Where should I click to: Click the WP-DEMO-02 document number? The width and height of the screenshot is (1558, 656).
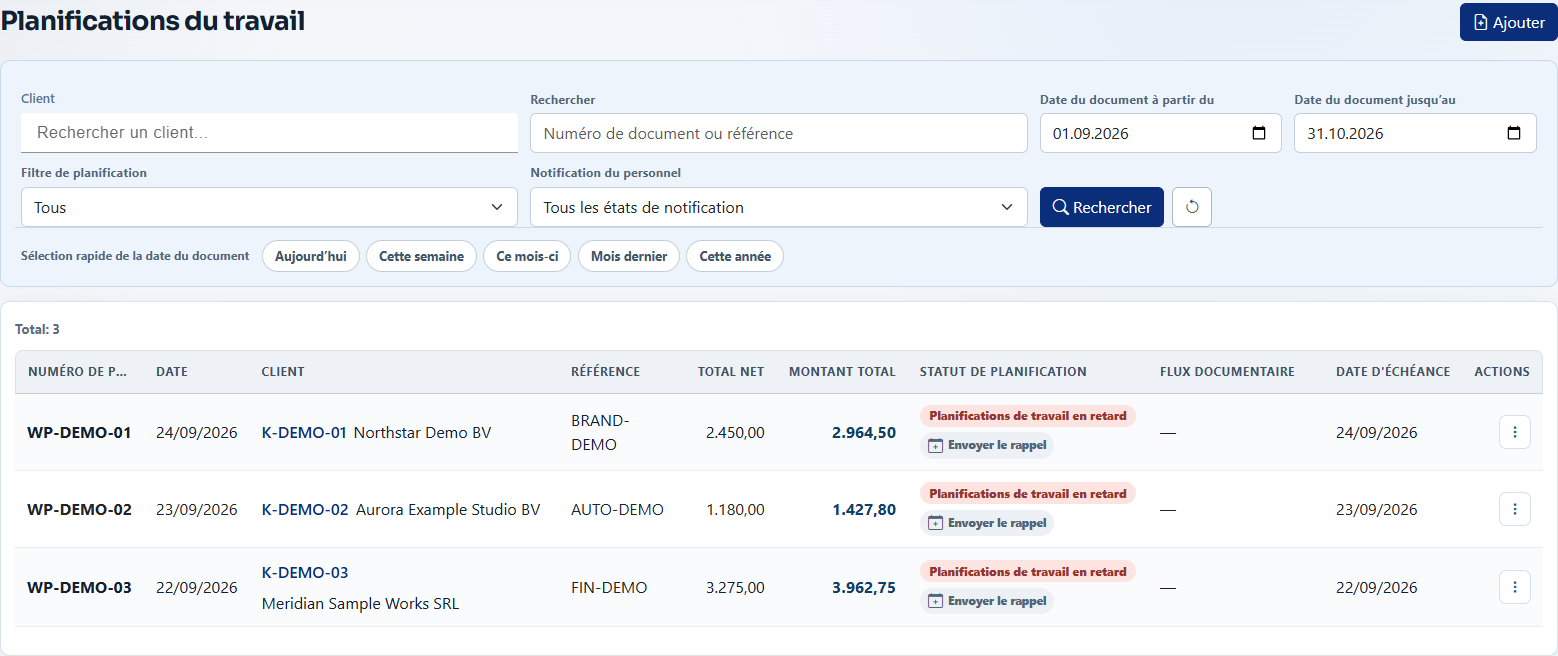(79, 509)
